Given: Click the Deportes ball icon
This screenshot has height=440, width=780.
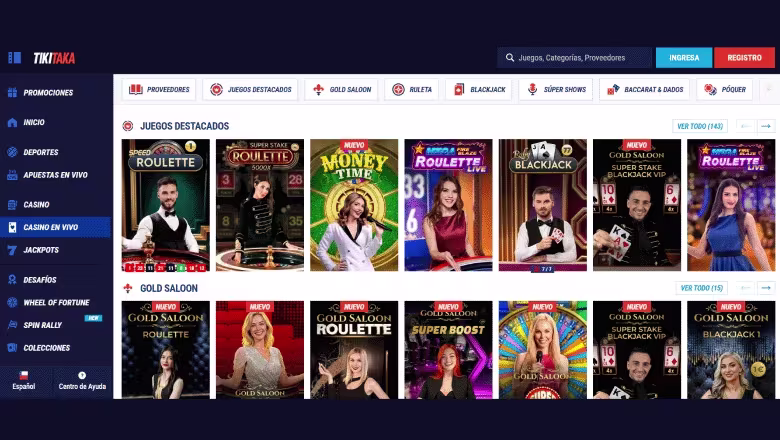Looking at the screenshot, I should pyautogui.click(x=12, y=152).
